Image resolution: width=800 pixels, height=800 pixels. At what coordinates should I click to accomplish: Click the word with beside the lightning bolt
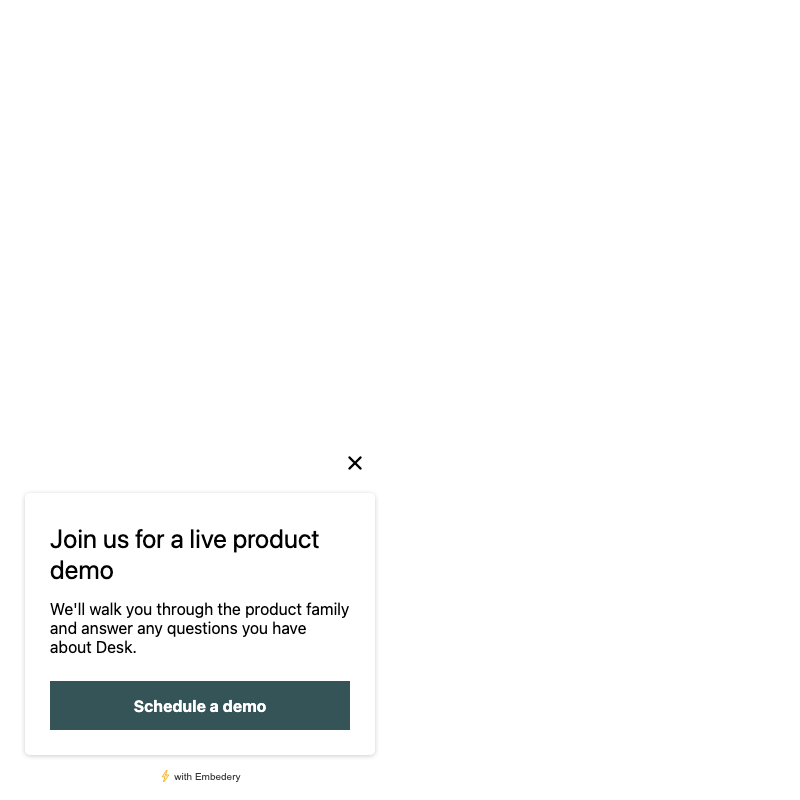(x=183, y=777)
